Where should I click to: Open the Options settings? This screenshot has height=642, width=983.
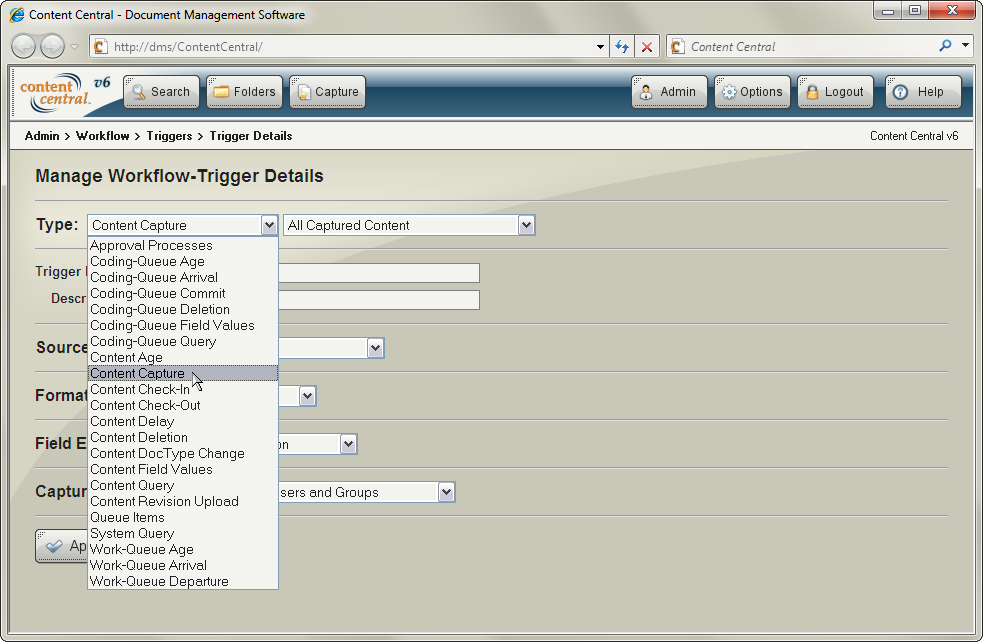752,92
